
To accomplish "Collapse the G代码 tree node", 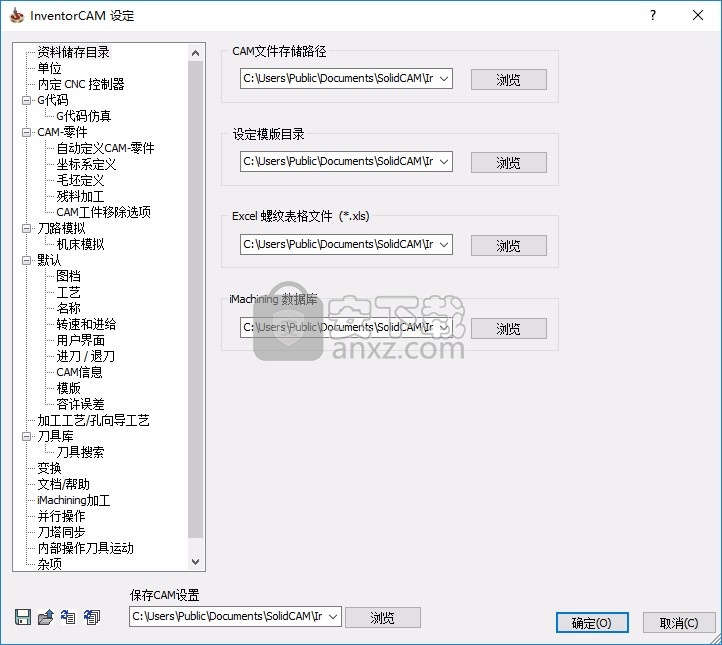I will [x=27, y=100].
